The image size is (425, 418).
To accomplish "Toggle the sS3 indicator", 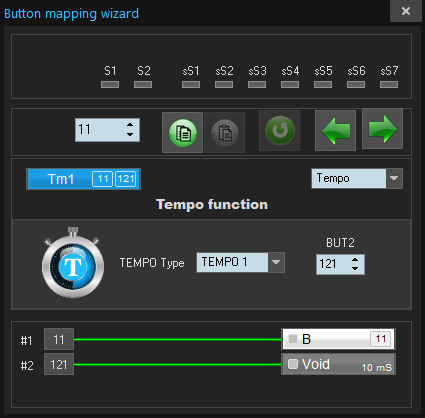I will pyautogui.click(x=257, y=85).
